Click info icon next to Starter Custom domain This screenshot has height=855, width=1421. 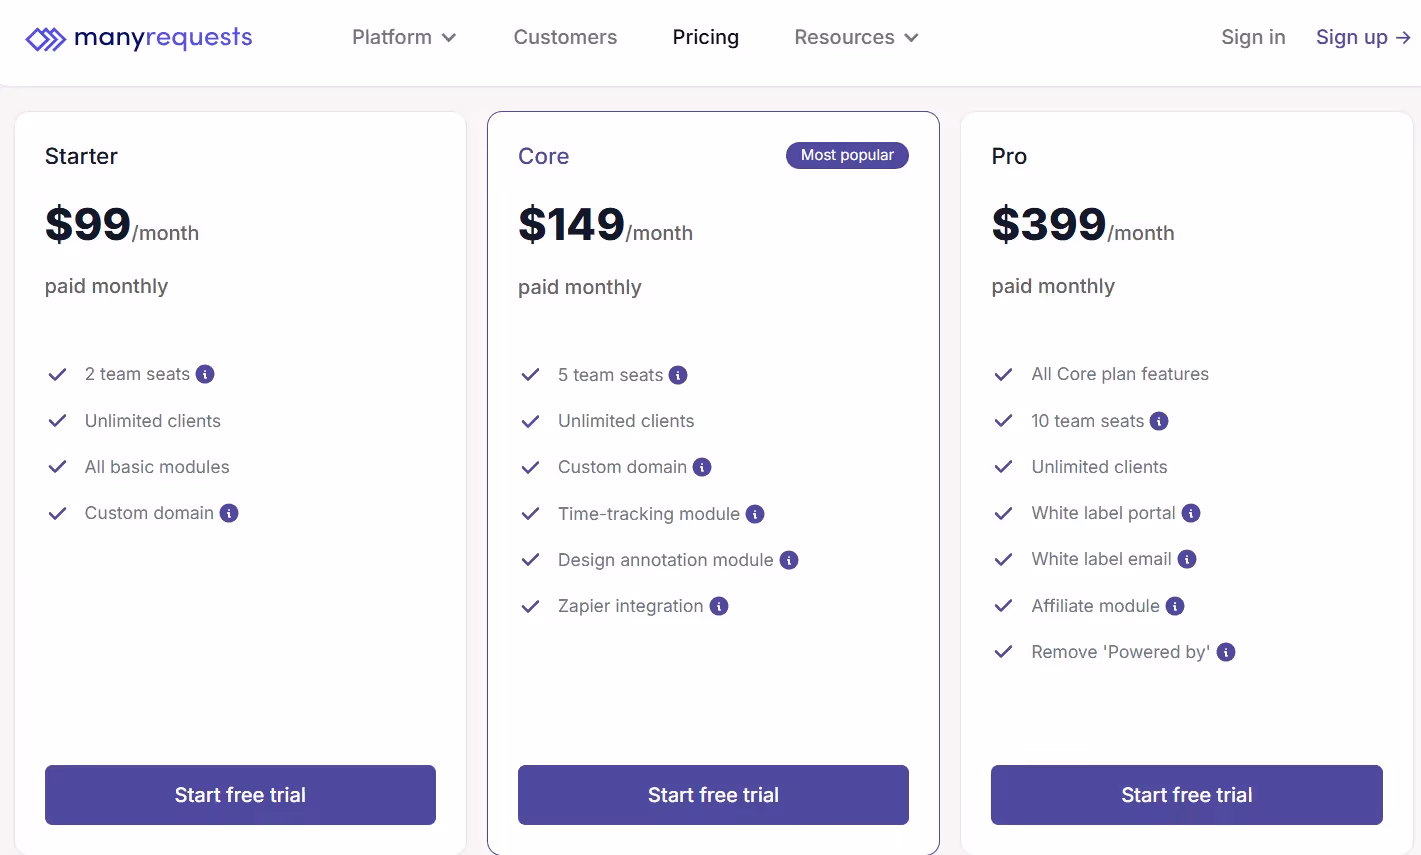pos(229,513)
